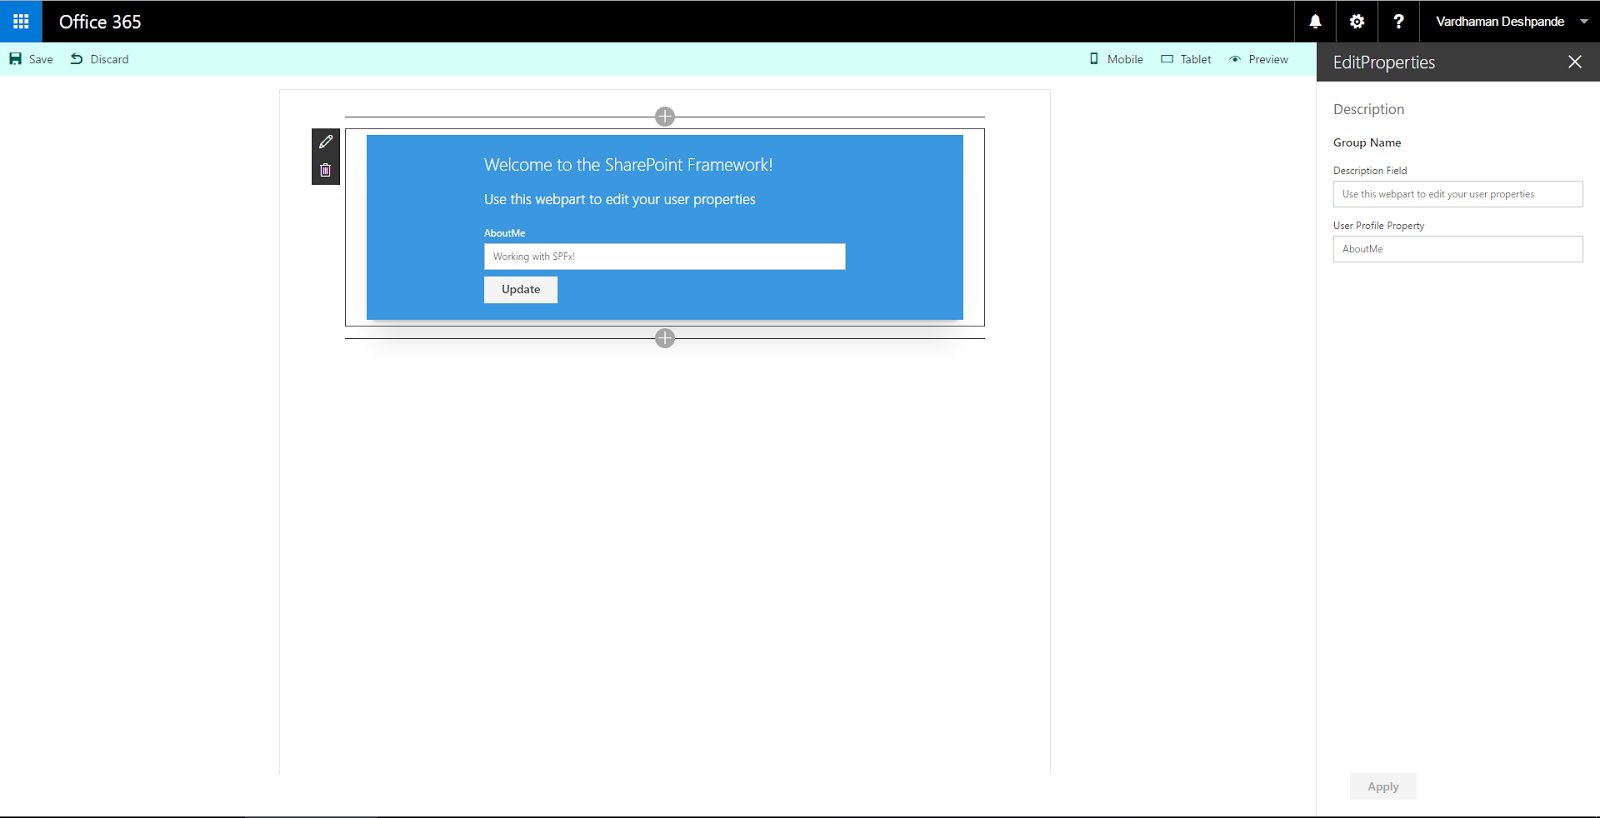
Task: Click the Description Field label
Action: (1370, 171)
